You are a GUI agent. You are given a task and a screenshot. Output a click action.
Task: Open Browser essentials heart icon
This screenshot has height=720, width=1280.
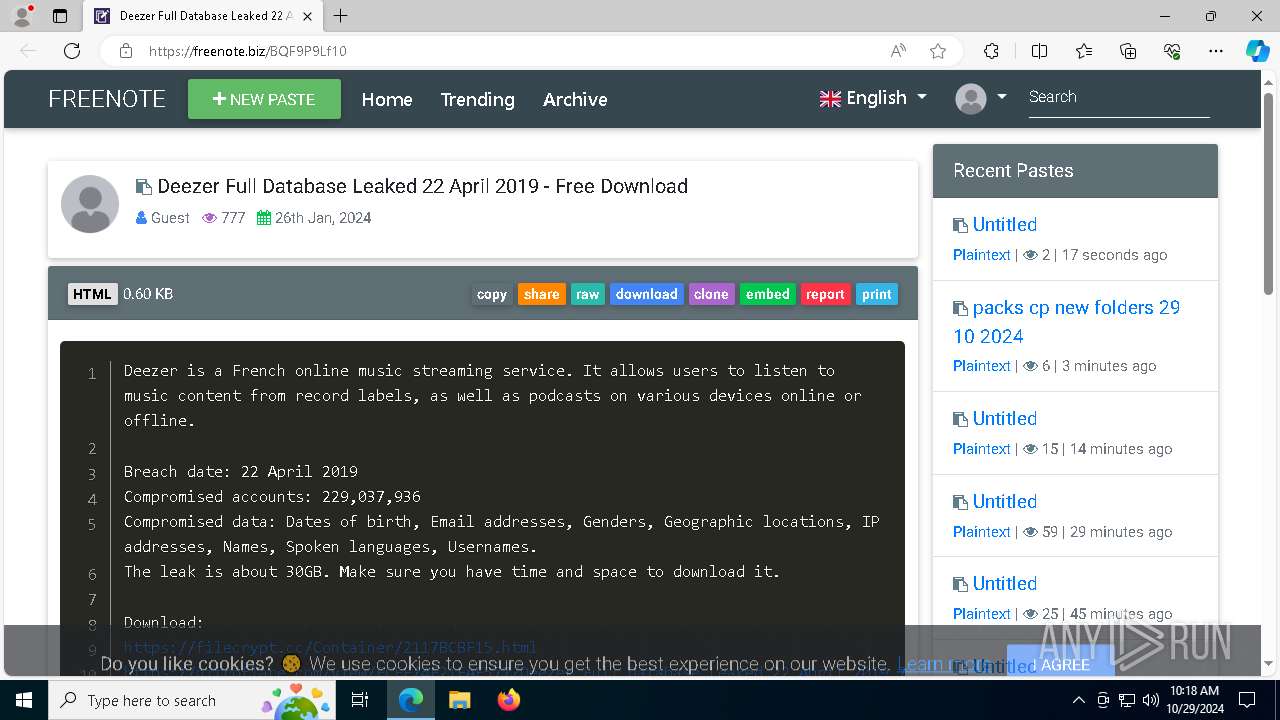pos(1172,51)
